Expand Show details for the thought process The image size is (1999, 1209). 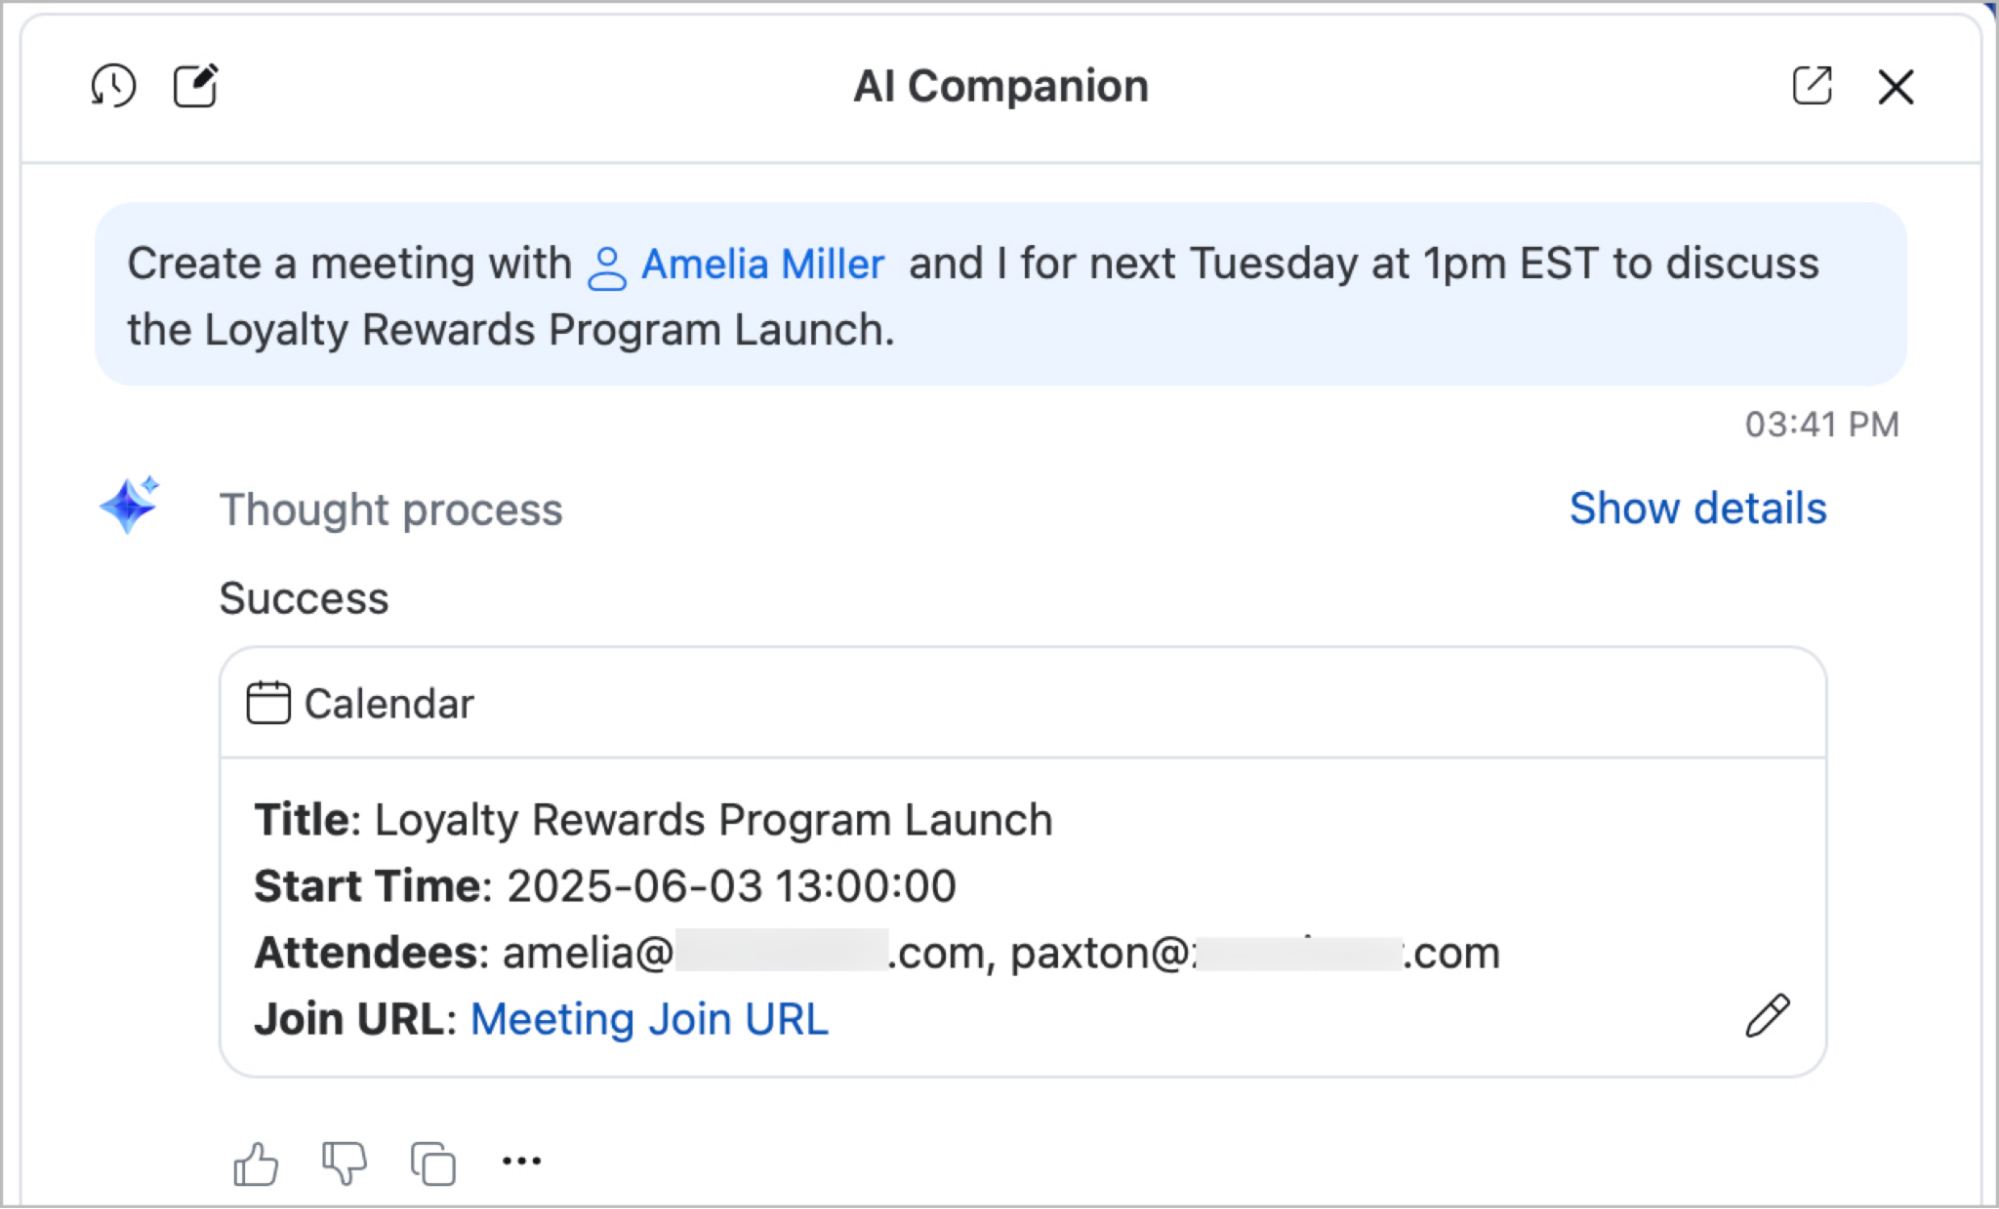point(1697,509)
